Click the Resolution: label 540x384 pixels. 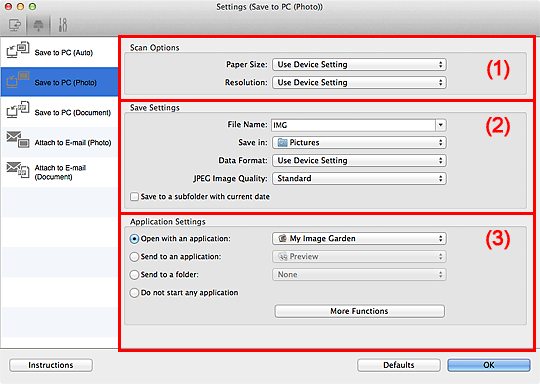(246, 82)
